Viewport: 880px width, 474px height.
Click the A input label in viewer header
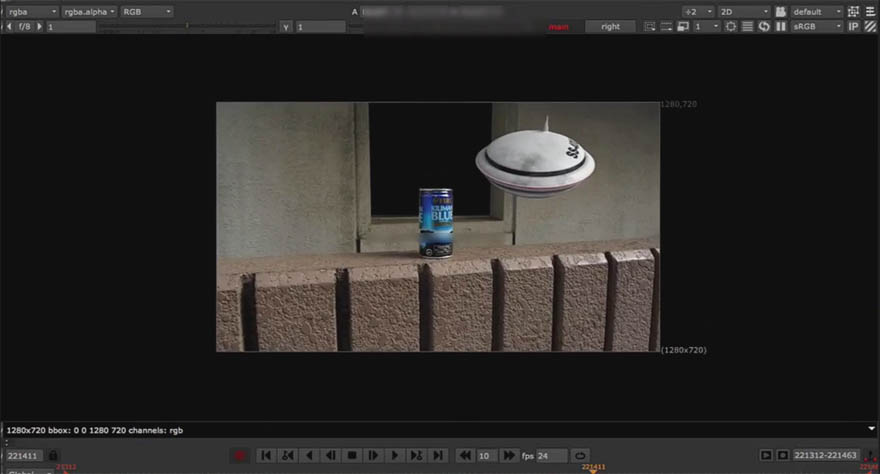pyautogui.click(x=354, y=12)
